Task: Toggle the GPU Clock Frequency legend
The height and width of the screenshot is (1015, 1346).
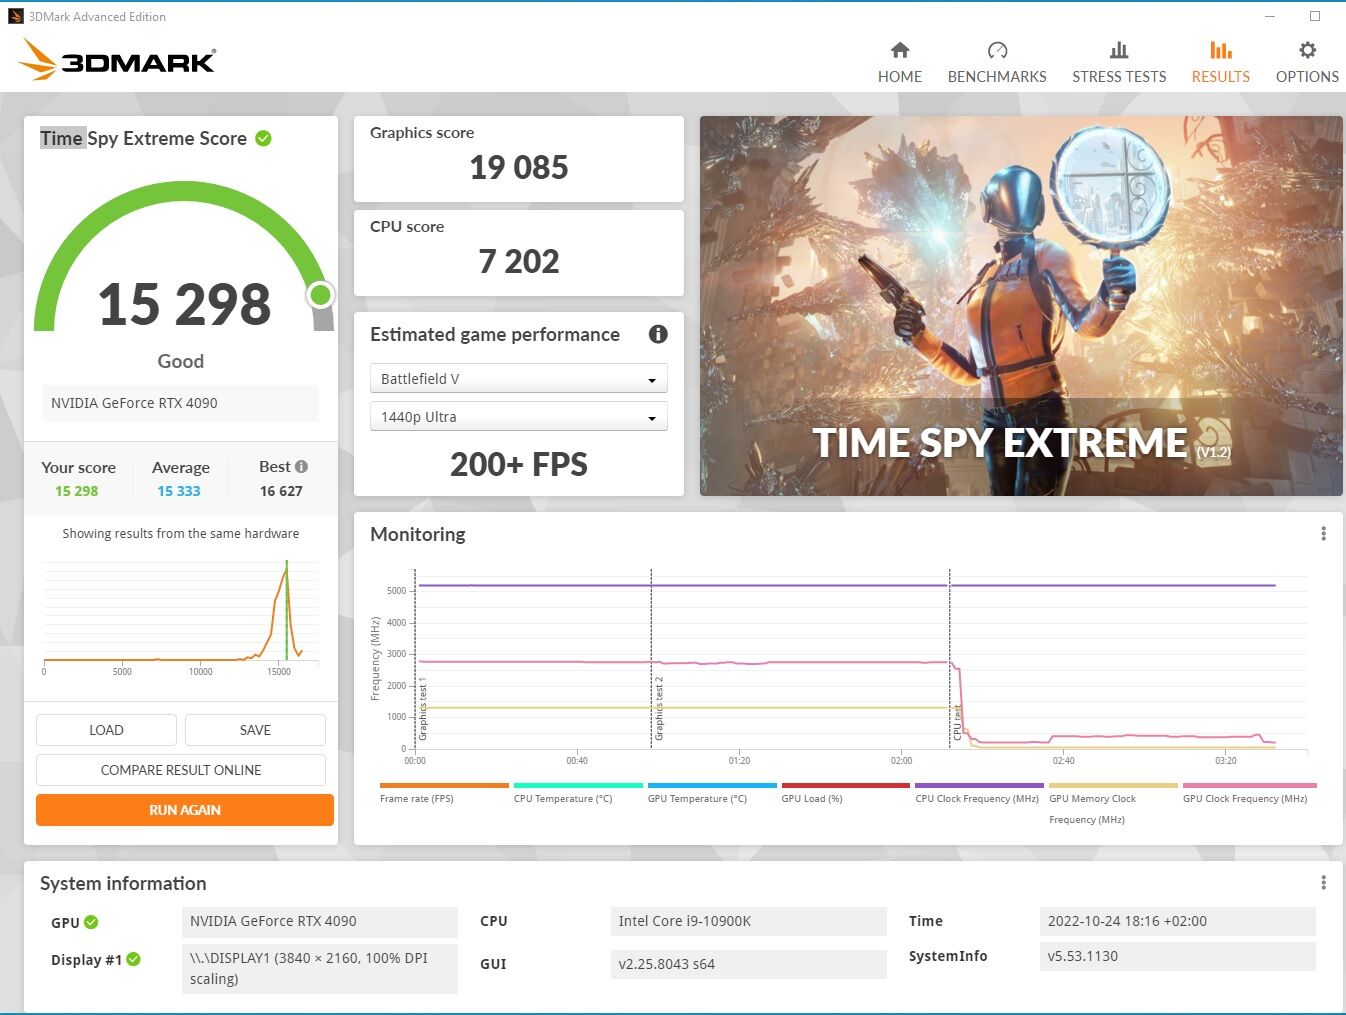Action: click(x=1249, y=793)
